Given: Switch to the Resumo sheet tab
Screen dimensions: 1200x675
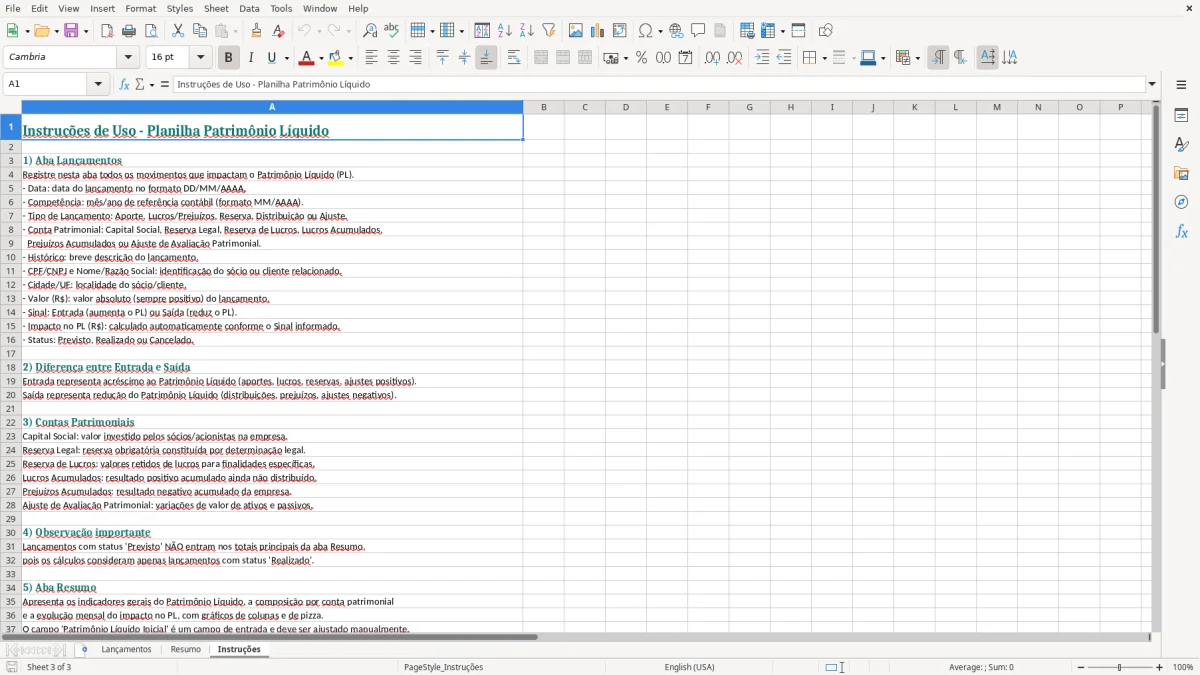Looking at the screenshot, I should (x=185, y=650).
